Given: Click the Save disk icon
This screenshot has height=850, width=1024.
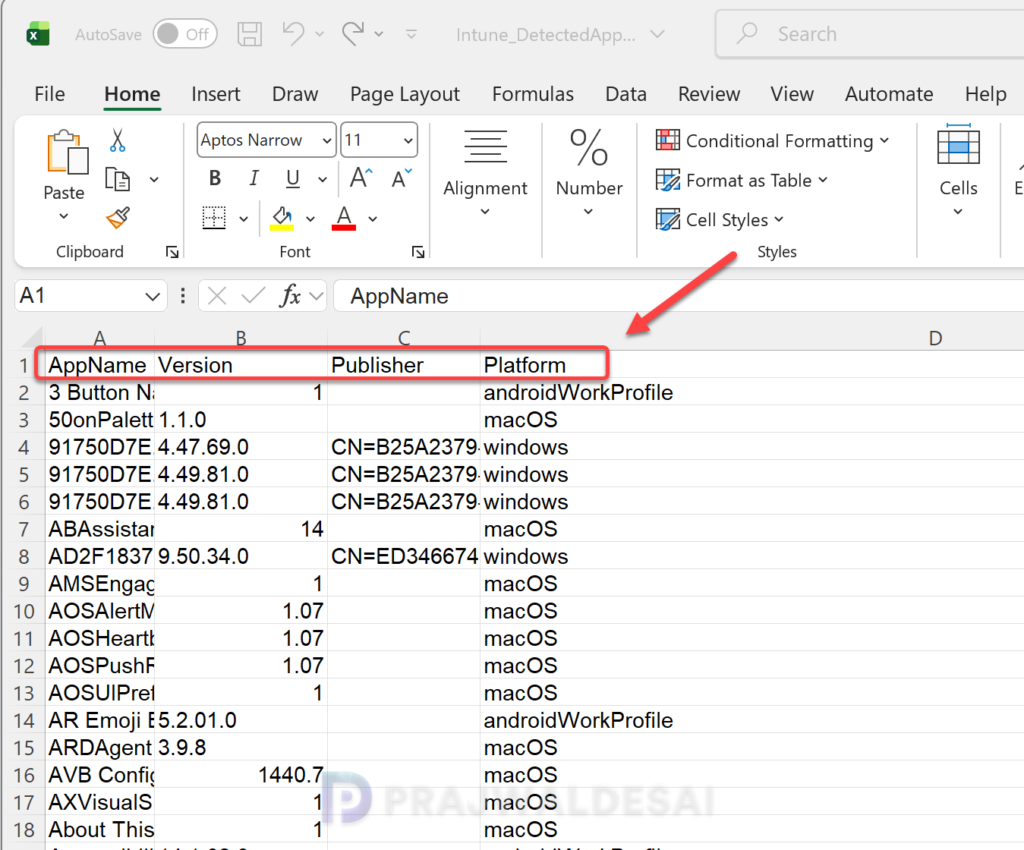Looking at the screenshot, I should coord(249,34).
